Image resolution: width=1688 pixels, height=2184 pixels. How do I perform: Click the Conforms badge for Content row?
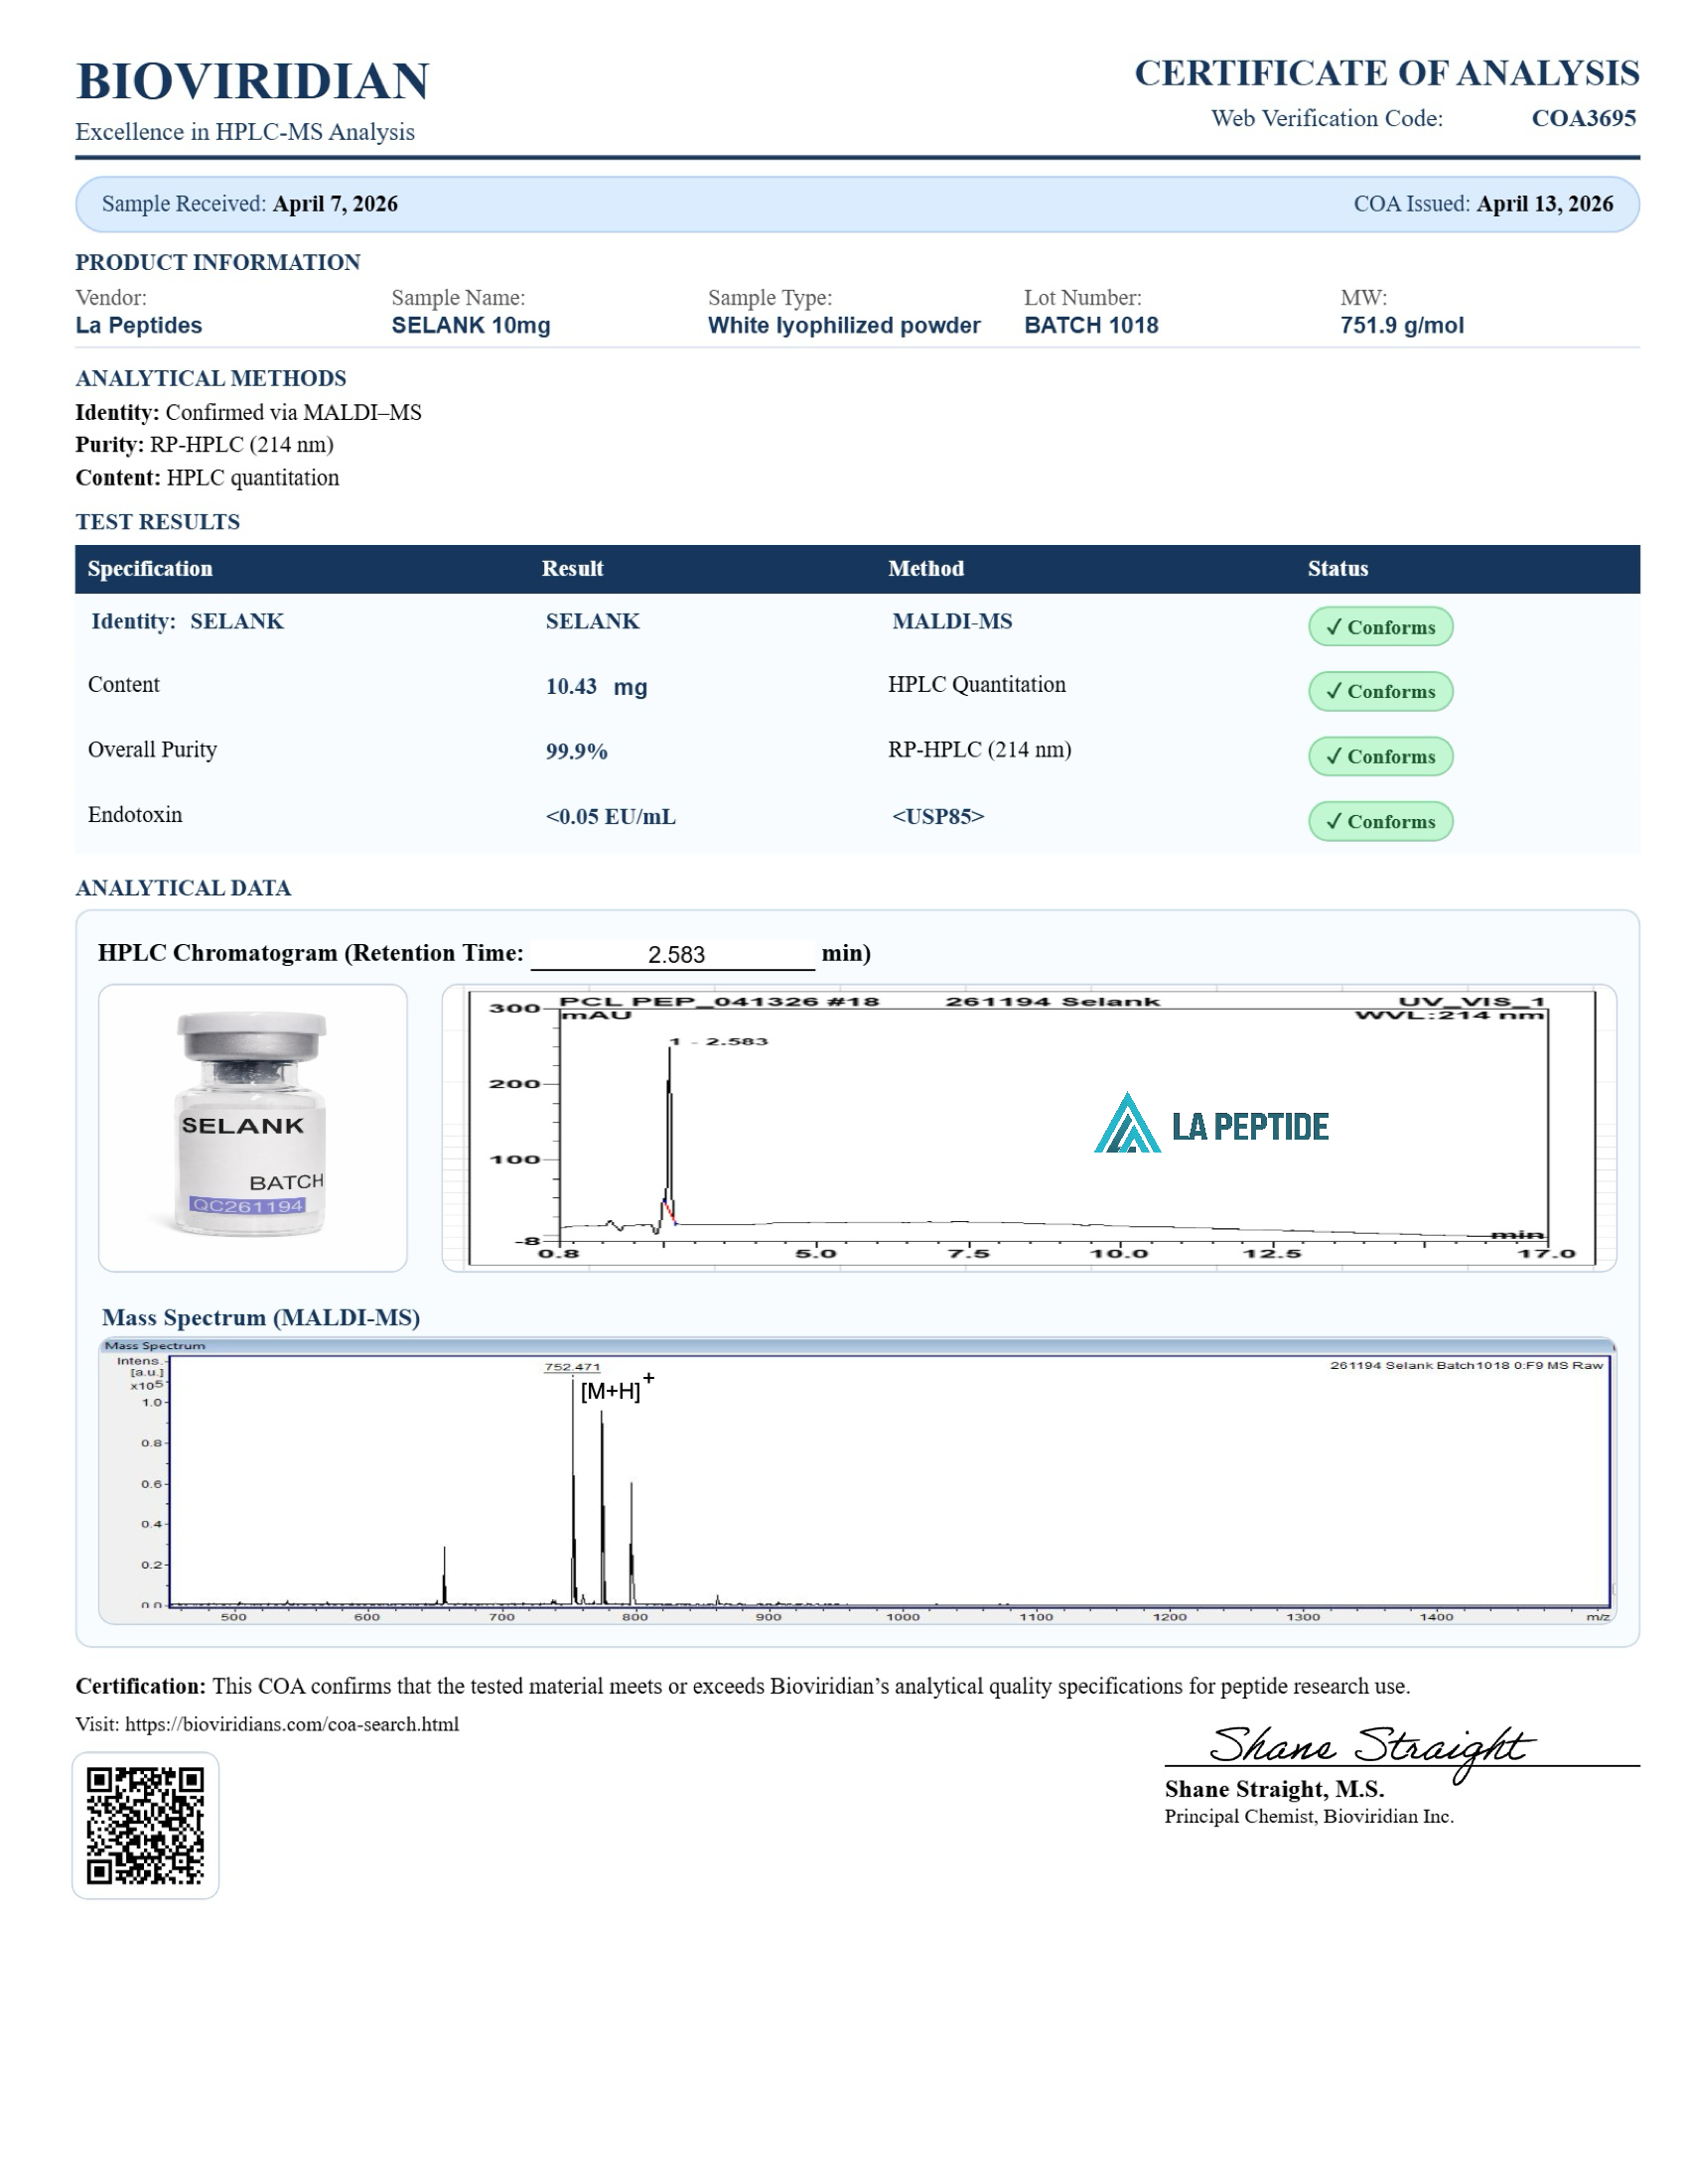(x=1380, y=691)
